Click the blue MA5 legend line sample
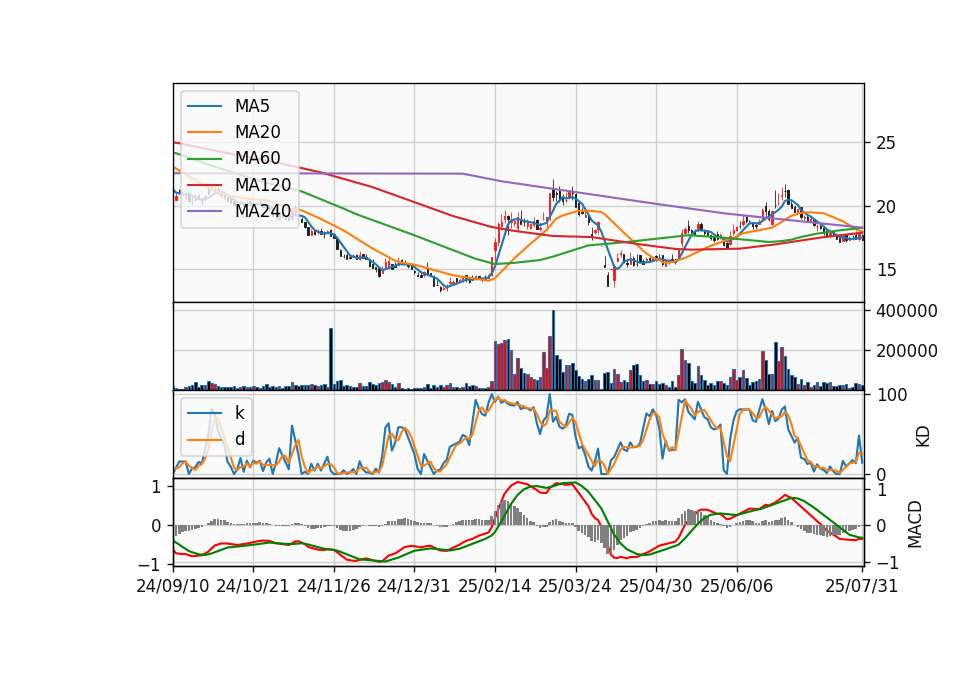Screen dimensions: 960x690 tap(204, 106)
